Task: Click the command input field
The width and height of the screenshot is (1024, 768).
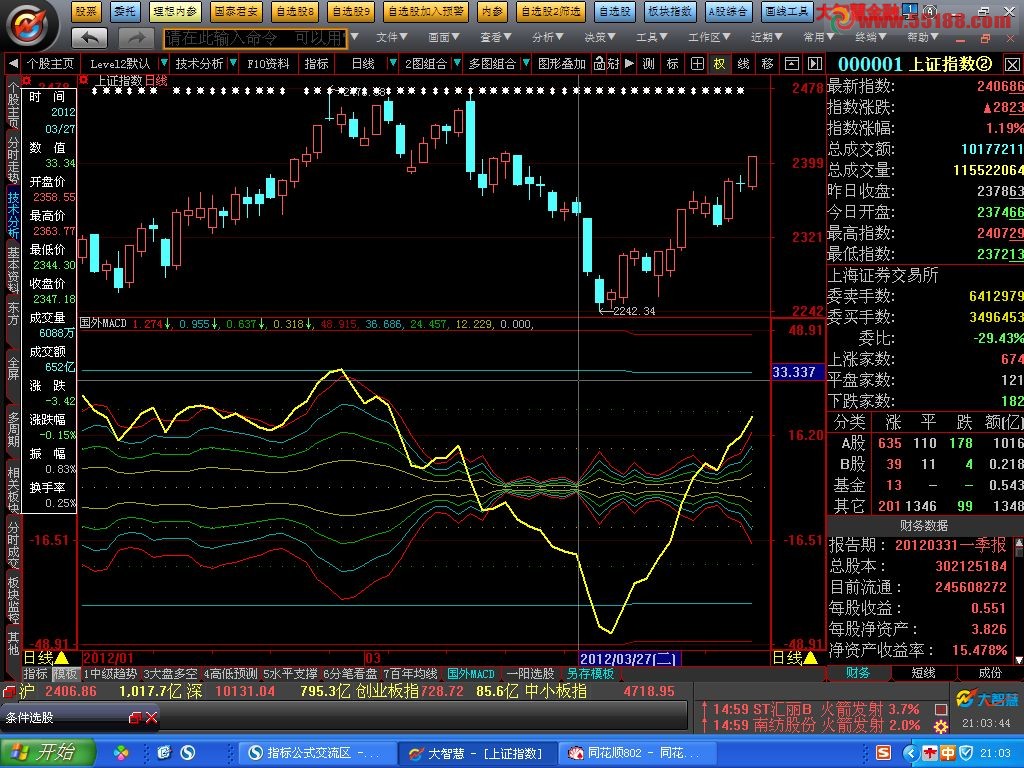Action: [255, 38]
